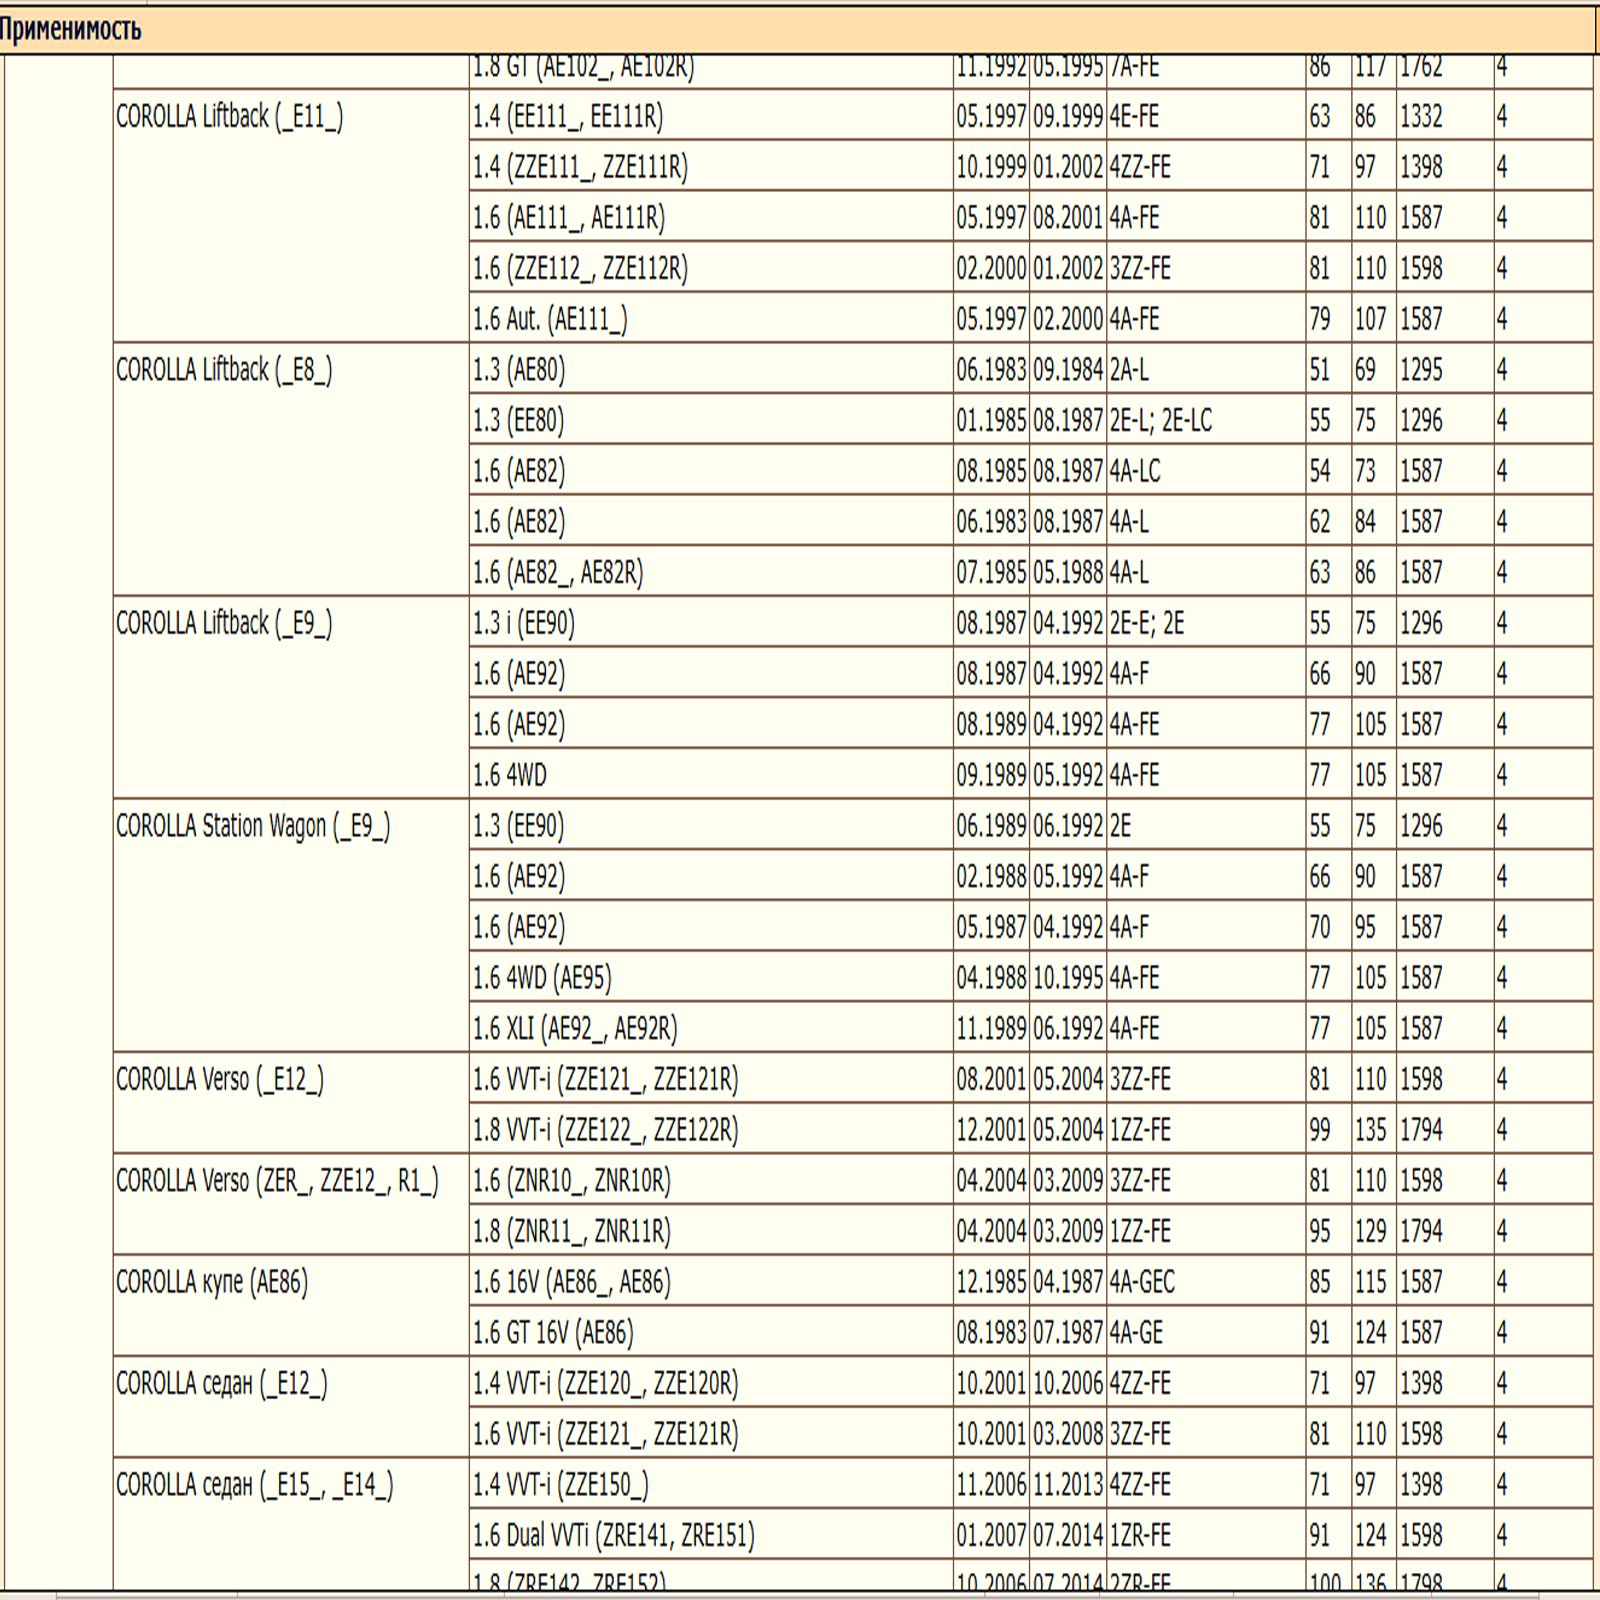Select the COROLLA купе (AE86) model cell
Viewport: 1600px width, 1600px height.
point(212,1282)
